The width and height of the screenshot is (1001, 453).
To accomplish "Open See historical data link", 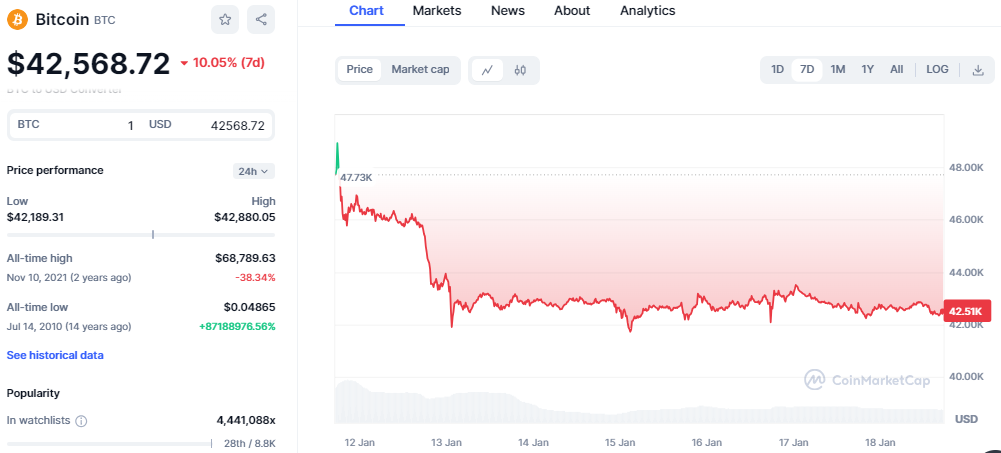I will (55, 355).
